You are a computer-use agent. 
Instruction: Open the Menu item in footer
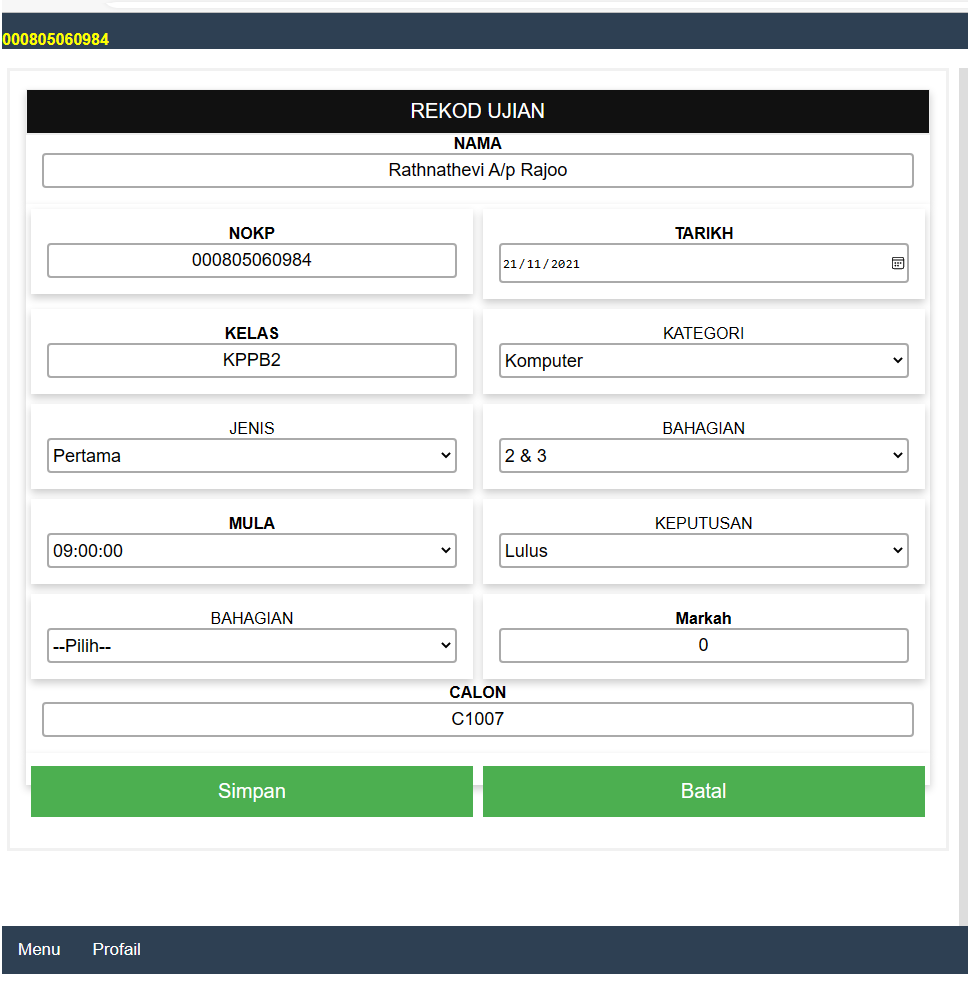39,949
